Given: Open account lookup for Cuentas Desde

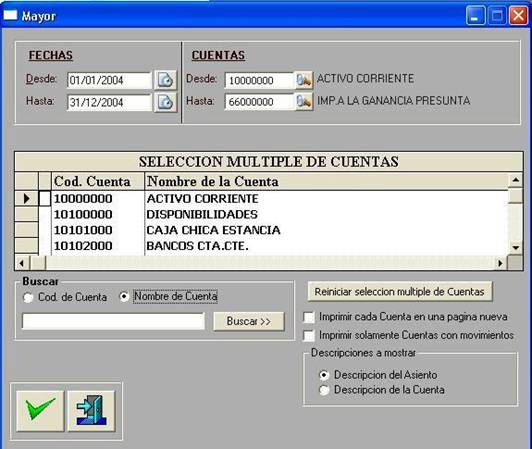Looking at the screenshot, I should tap(304, 80).
